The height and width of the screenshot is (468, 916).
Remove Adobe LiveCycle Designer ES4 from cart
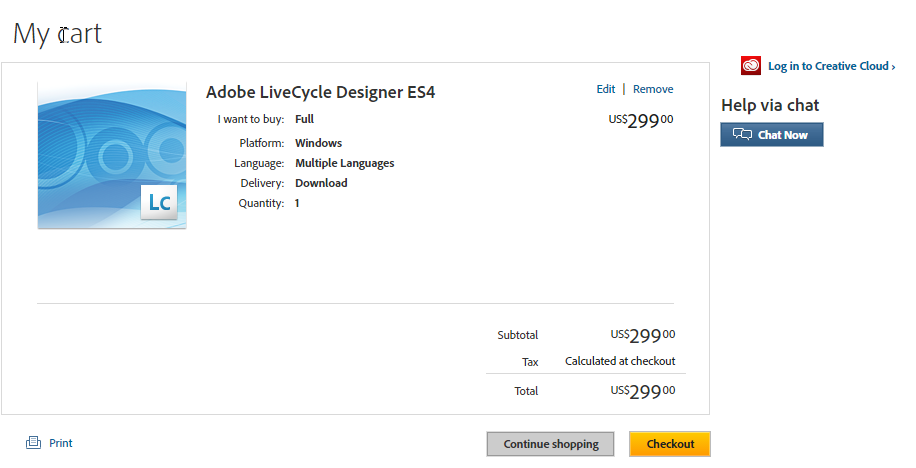(653, 89)
